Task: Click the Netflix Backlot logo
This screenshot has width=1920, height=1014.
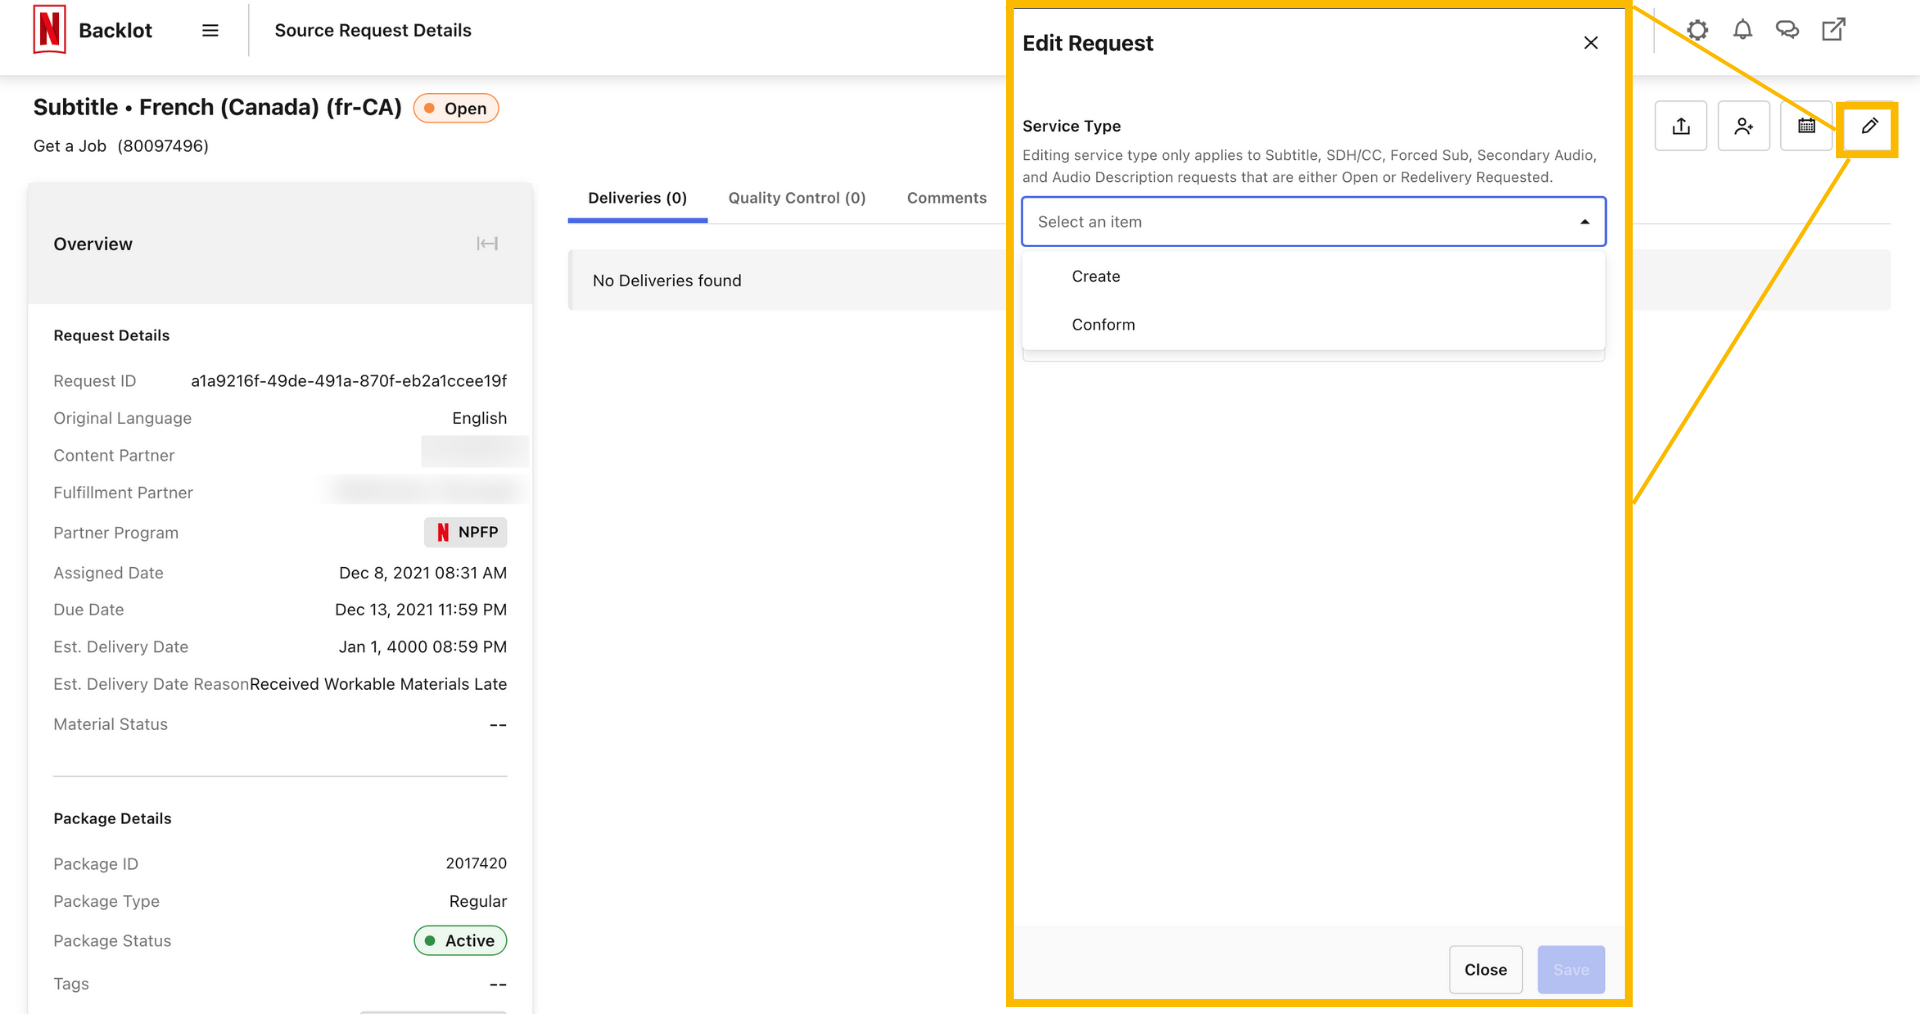Action: point(50,30)
